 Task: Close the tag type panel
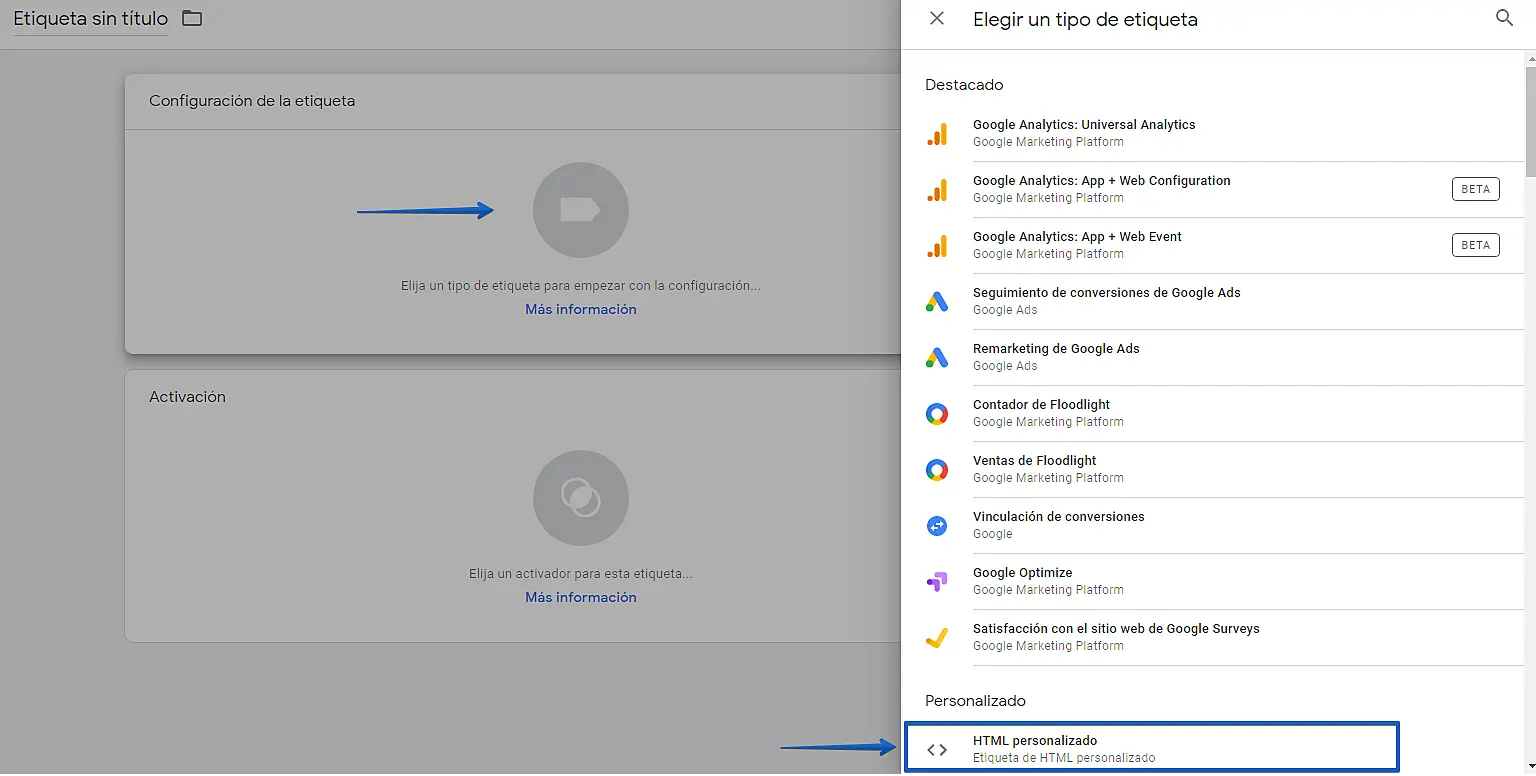pos(937,19)
